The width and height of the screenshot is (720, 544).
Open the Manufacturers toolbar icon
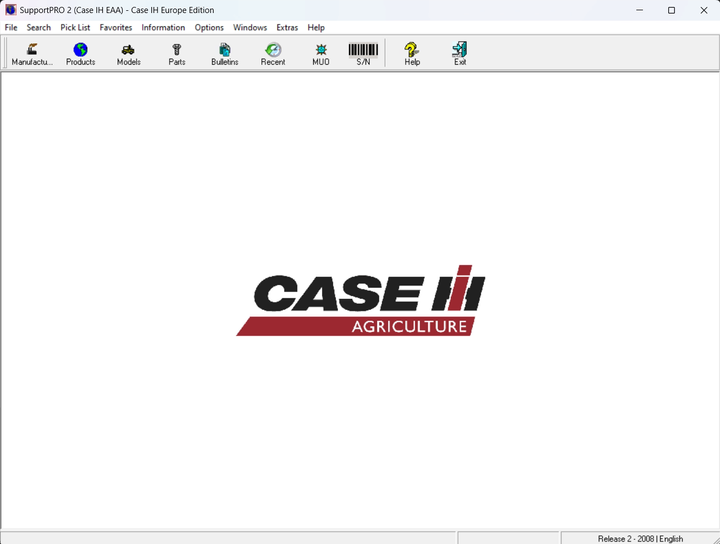32,54
